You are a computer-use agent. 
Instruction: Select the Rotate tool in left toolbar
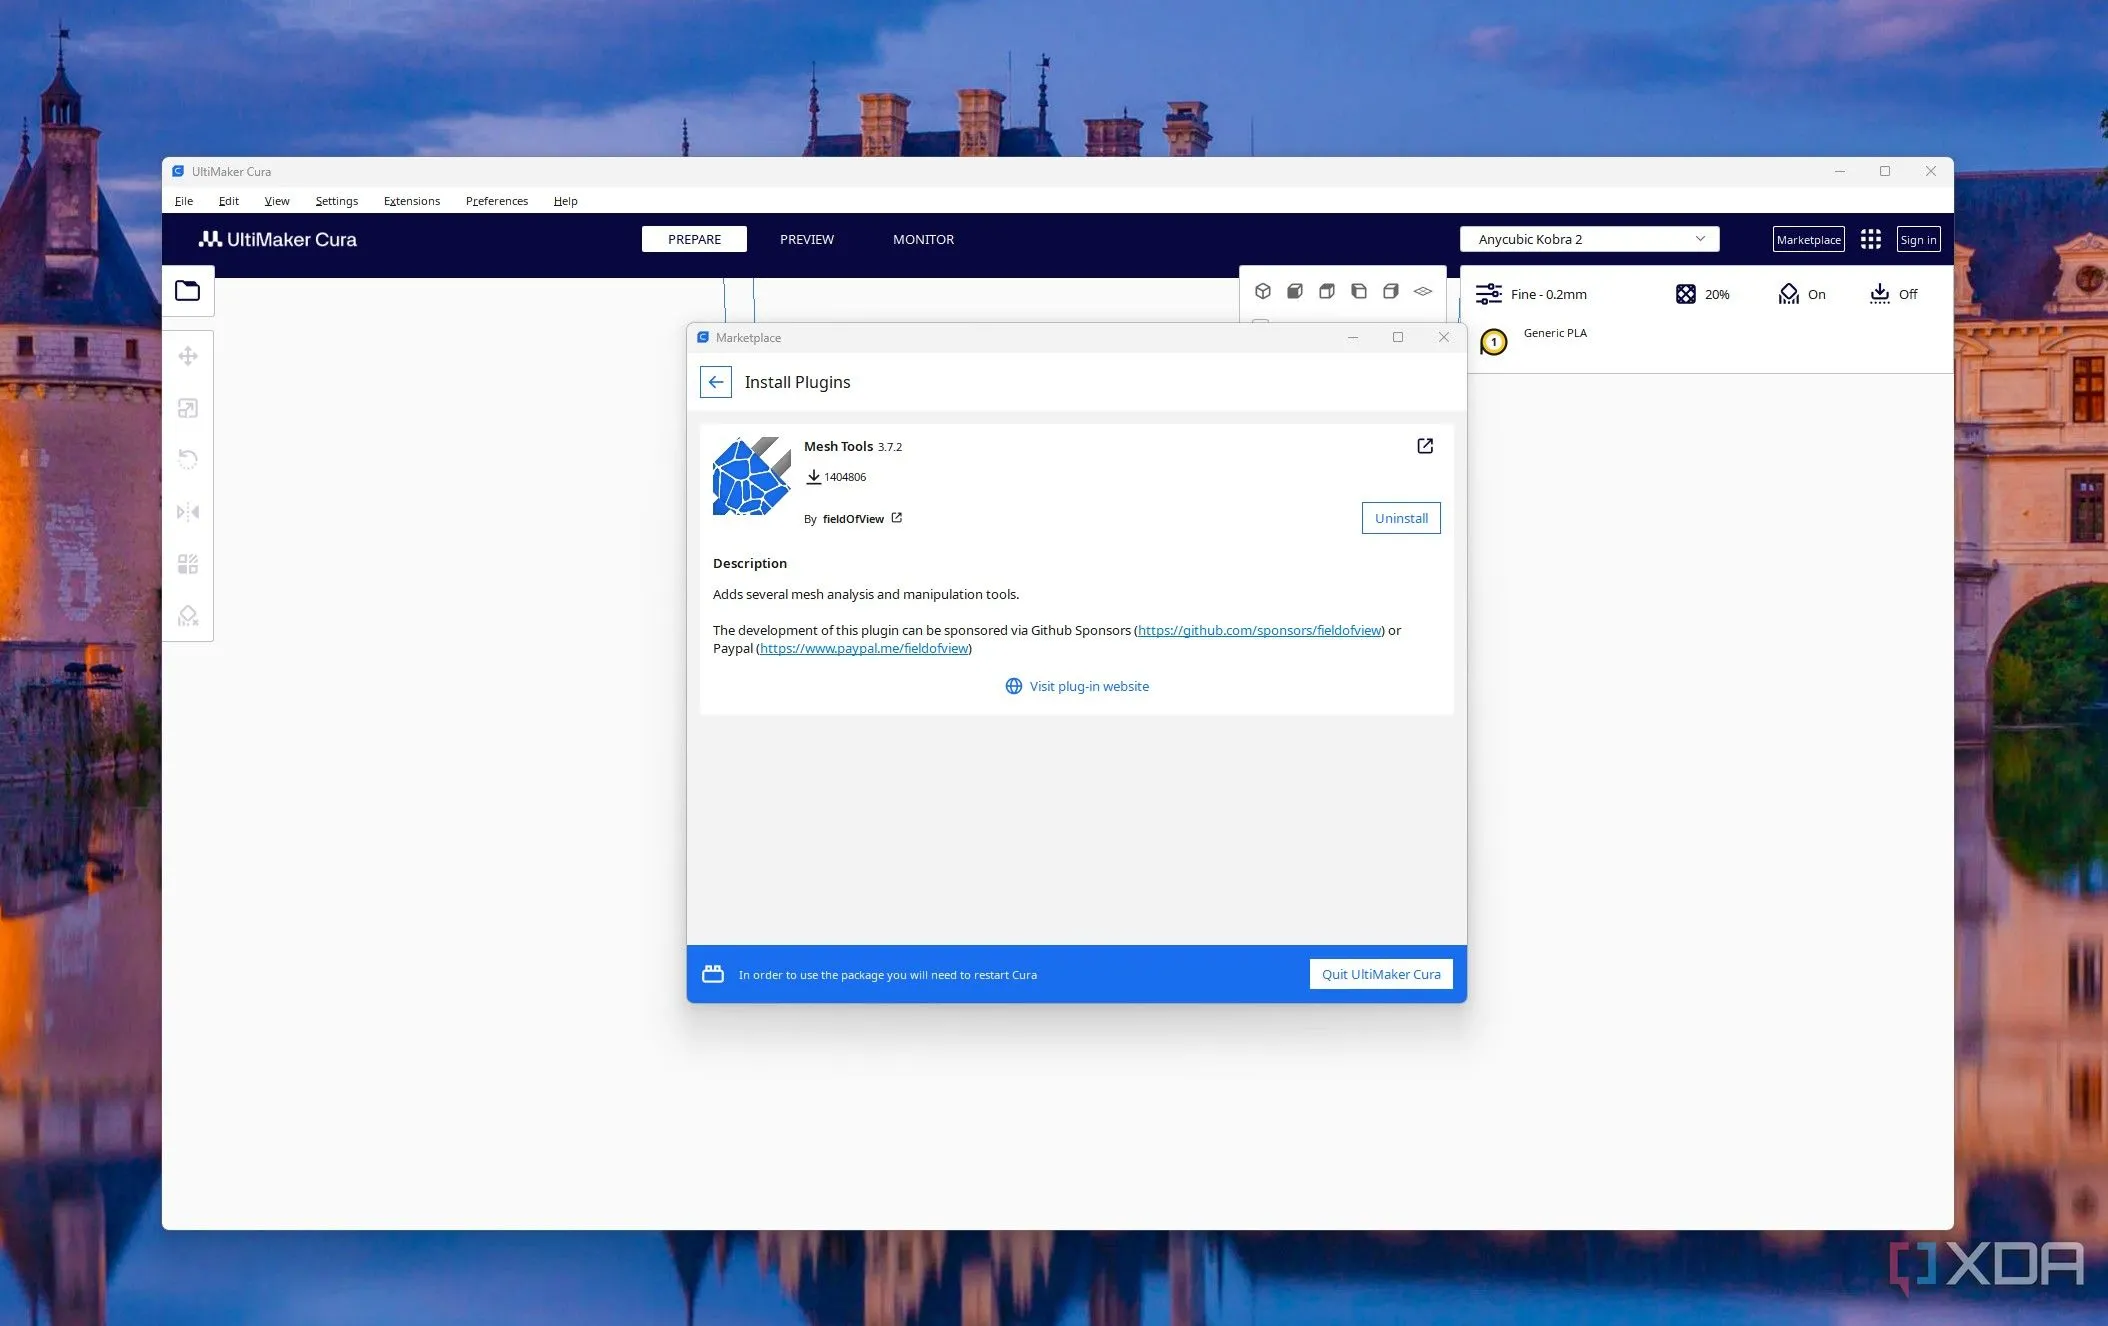click(x=187, y=460)
